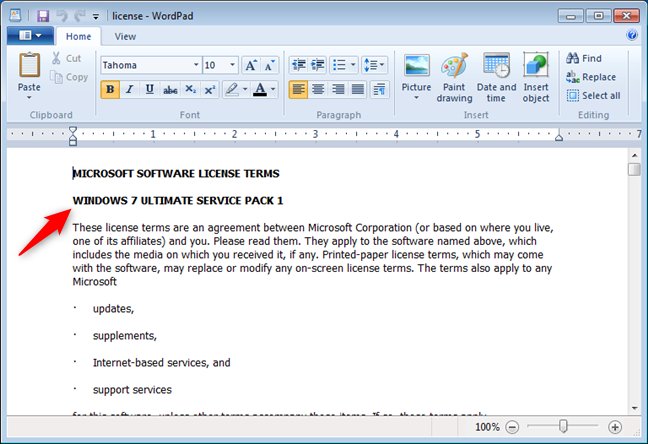Click Replace in Editing group
This screenshot has height=444, width=648.
point(591,77)
